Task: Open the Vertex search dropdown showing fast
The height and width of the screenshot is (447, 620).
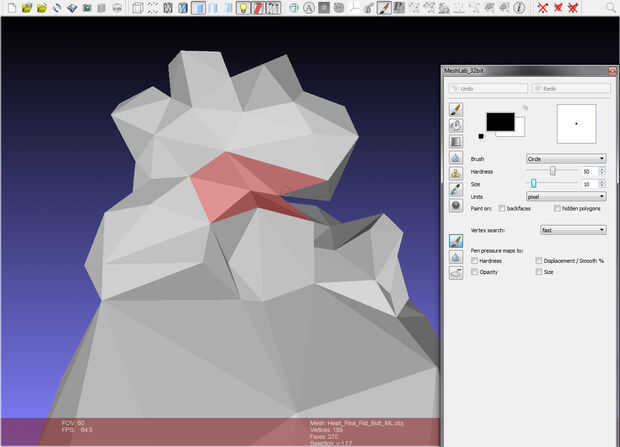Action: (573, 230)
